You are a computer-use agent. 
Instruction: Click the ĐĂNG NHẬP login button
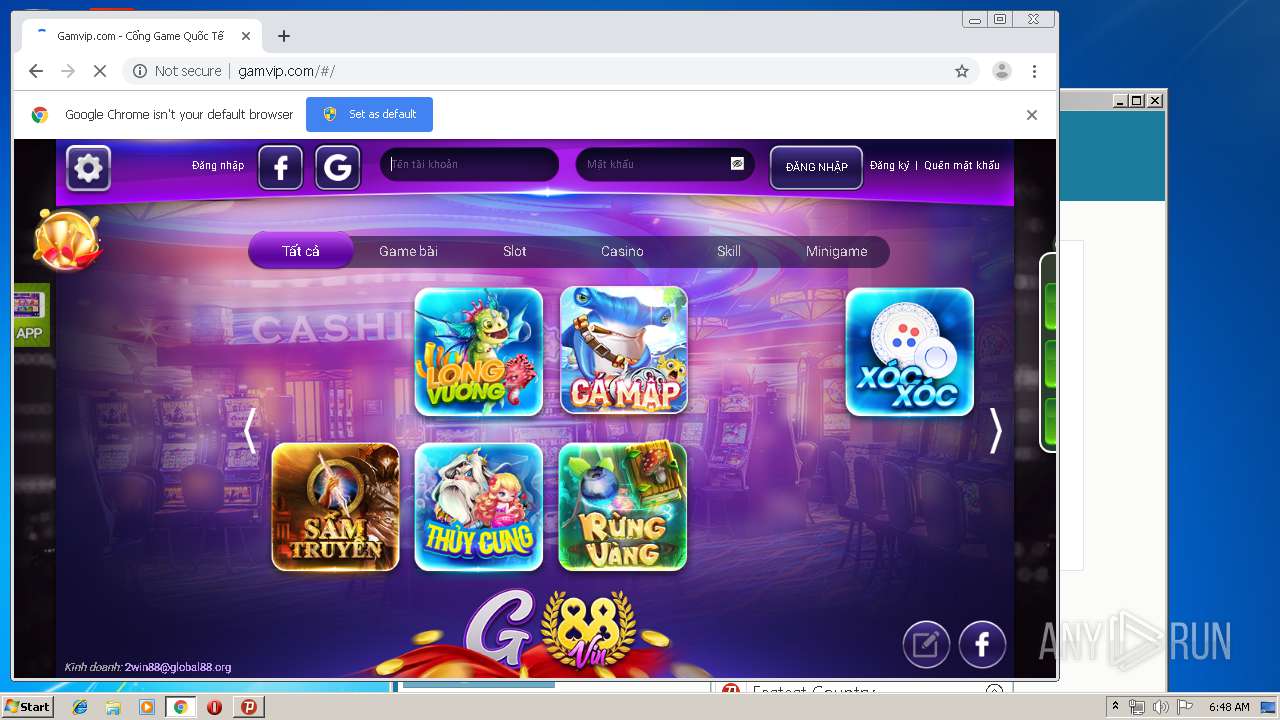pyautogui.click(x=816, y=167)
